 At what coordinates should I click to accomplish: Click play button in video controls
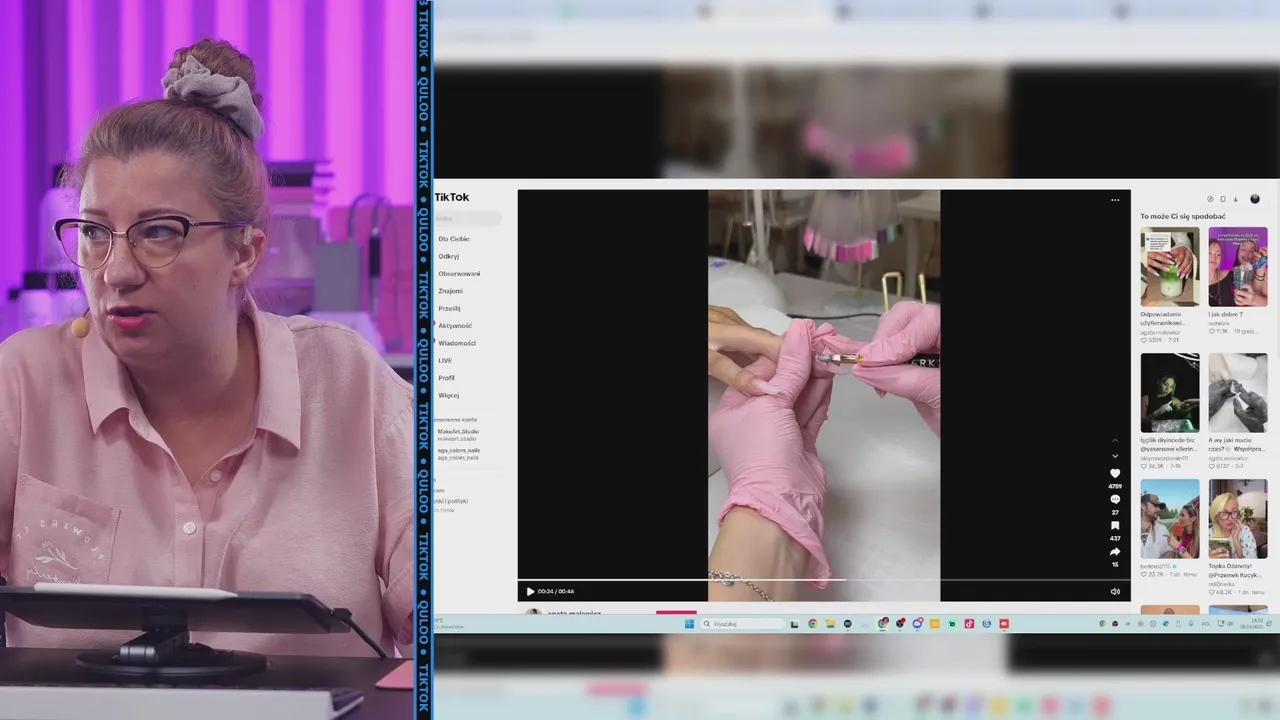coord(530,591)
